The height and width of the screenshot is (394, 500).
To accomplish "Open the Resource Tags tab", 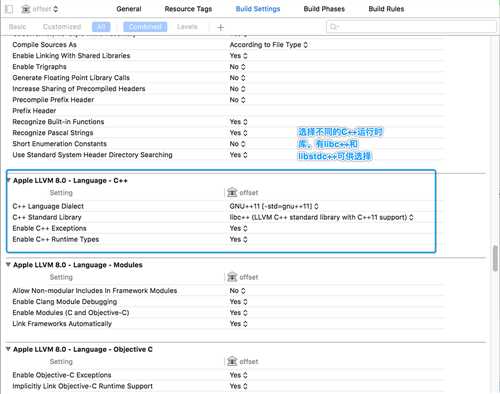I will tap(188, 9).
